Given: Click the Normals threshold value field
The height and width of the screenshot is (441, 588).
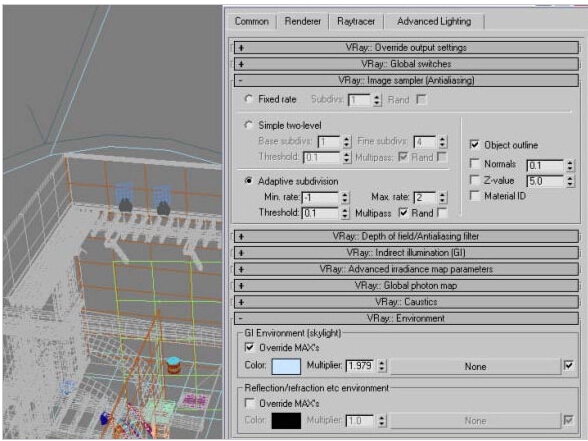Looking at the screenshot, I should [x=546, y=165].
